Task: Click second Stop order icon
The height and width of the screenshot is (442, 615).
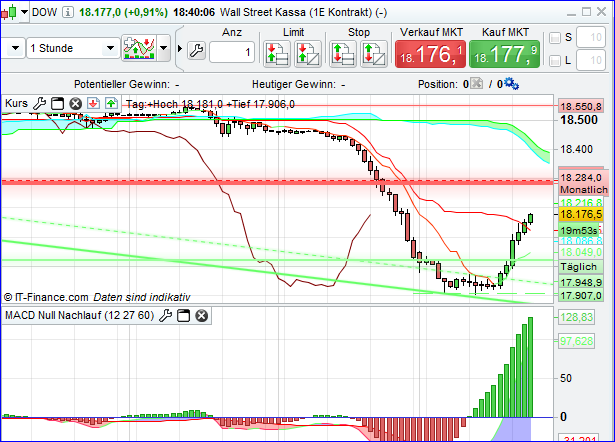Action: click(x=373, y=54)
